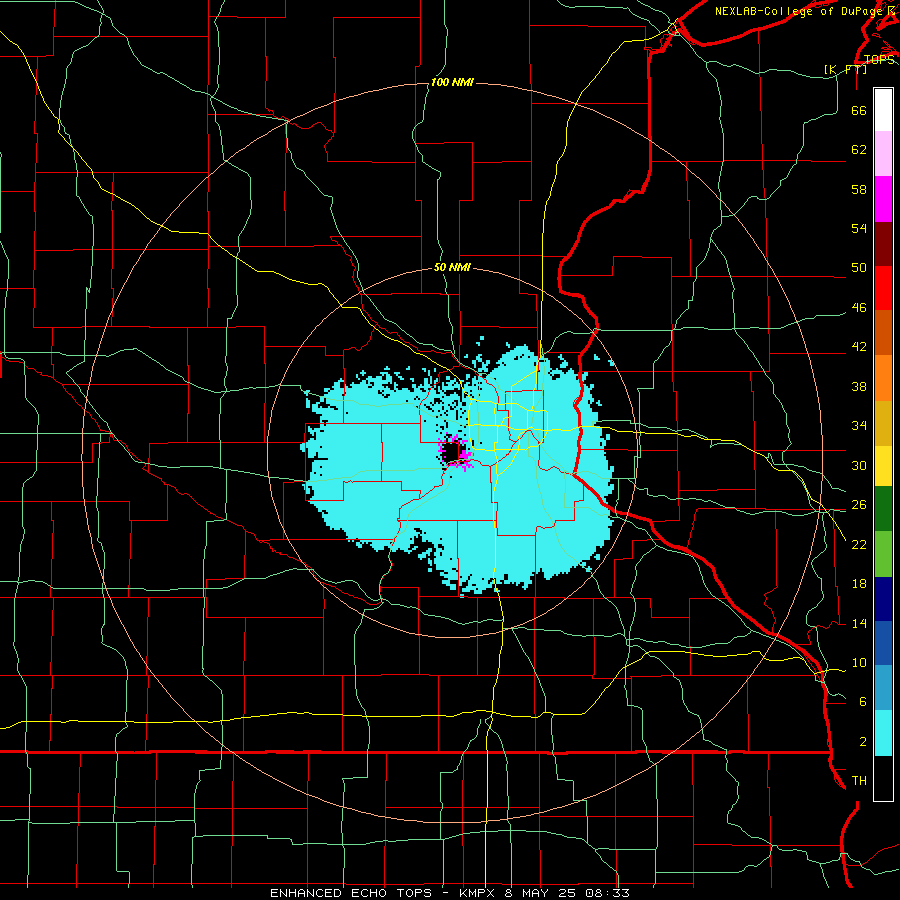Click the bright yellow legend swatch
Screen dimensions: 900x900
coord(883,466)
